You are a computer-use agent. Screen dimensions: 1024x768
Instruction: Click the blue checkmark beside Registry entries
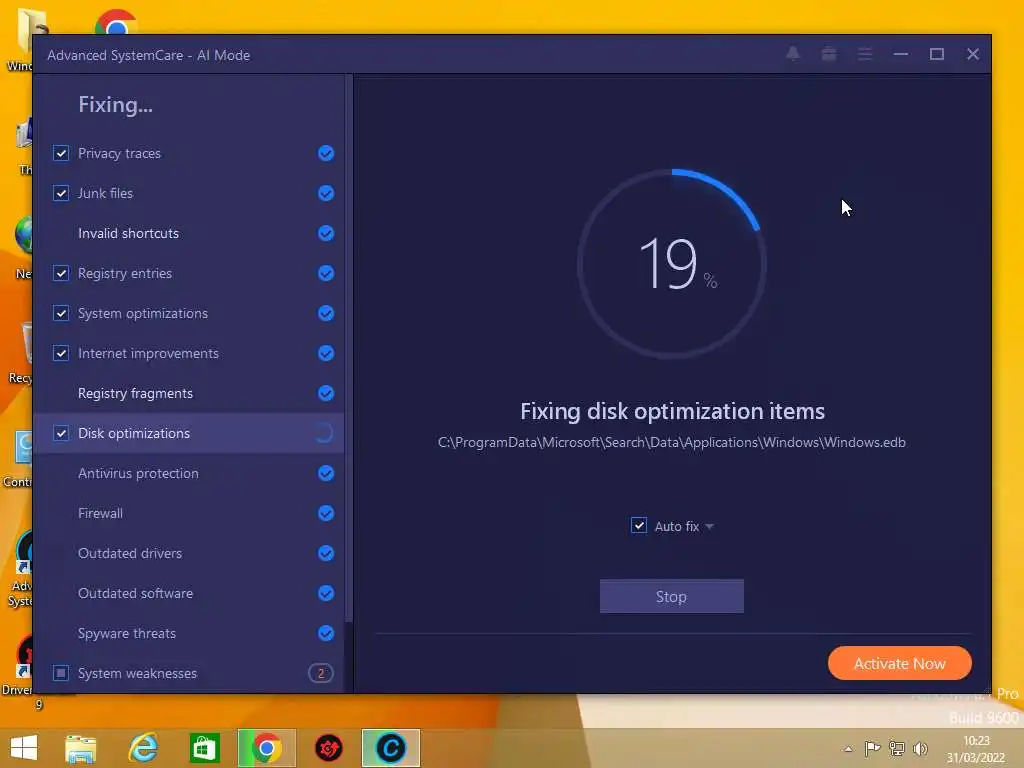(x=326, y=273)
